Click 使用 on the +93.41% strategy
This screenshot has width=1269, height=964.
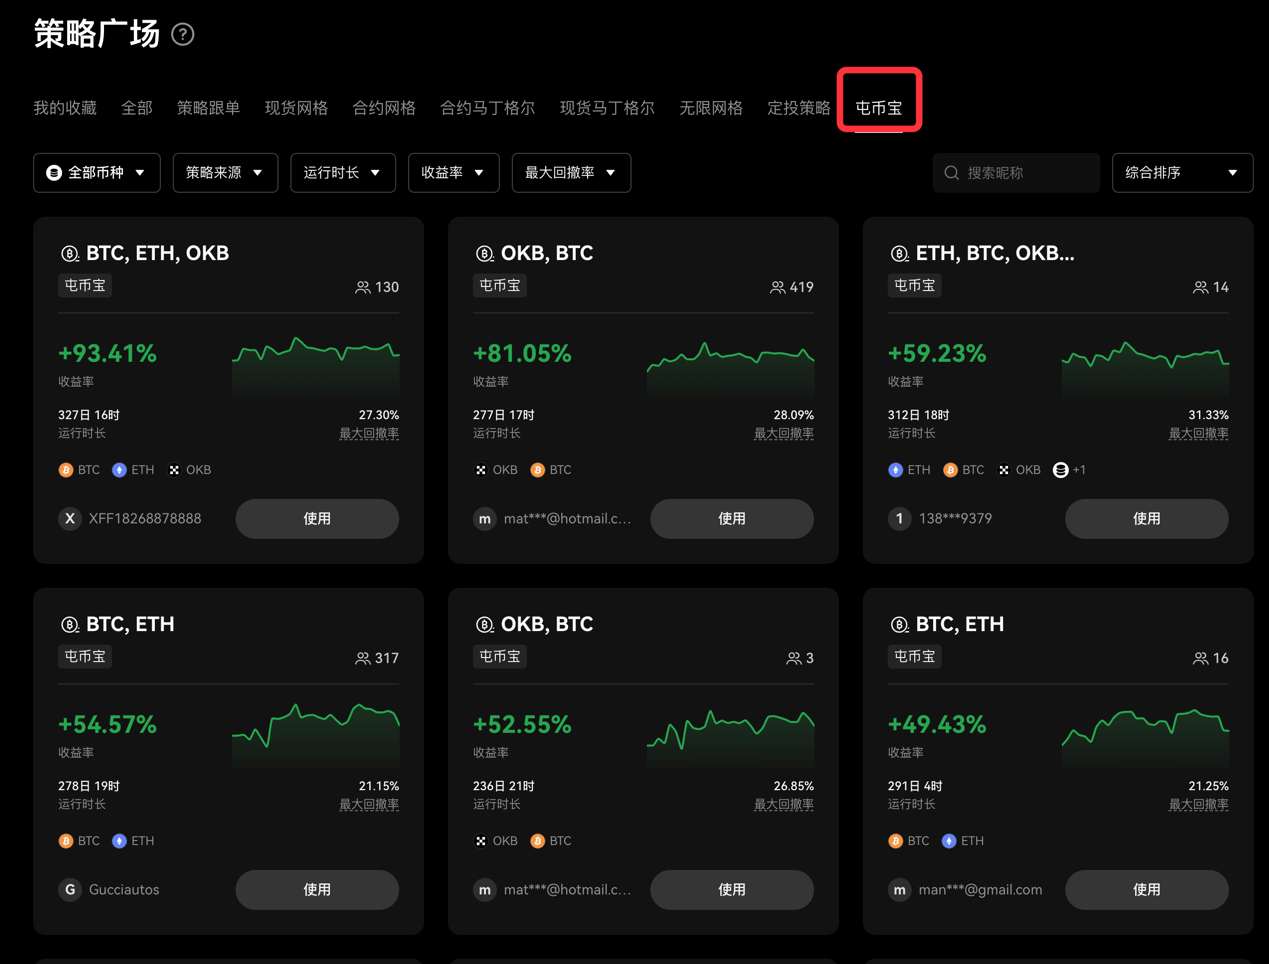pos(317,519)
